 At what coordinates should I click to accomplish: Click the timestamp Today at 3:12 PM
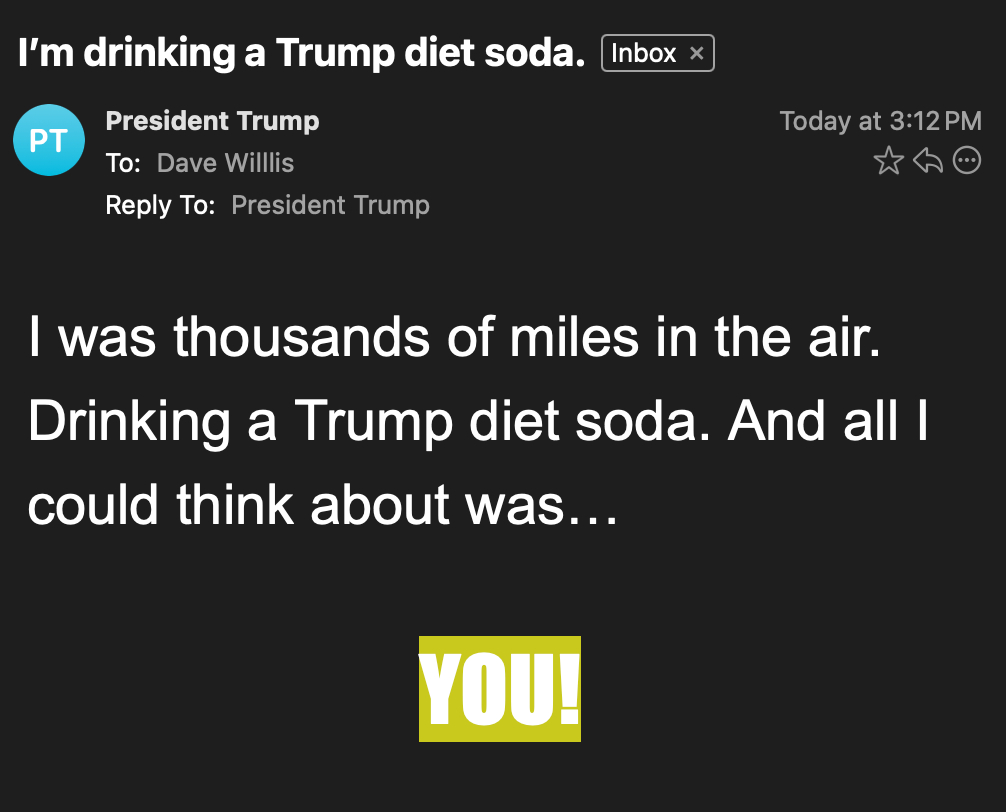880,121
